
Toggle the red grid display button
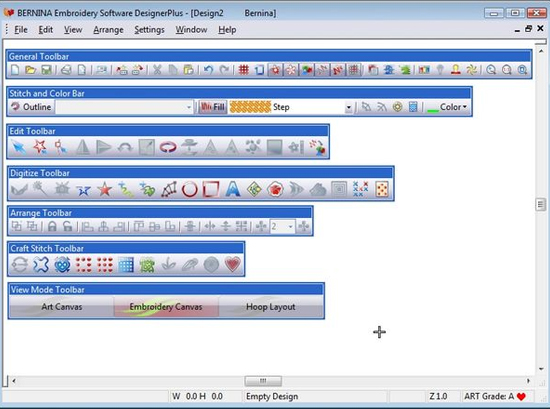point(243,70)
